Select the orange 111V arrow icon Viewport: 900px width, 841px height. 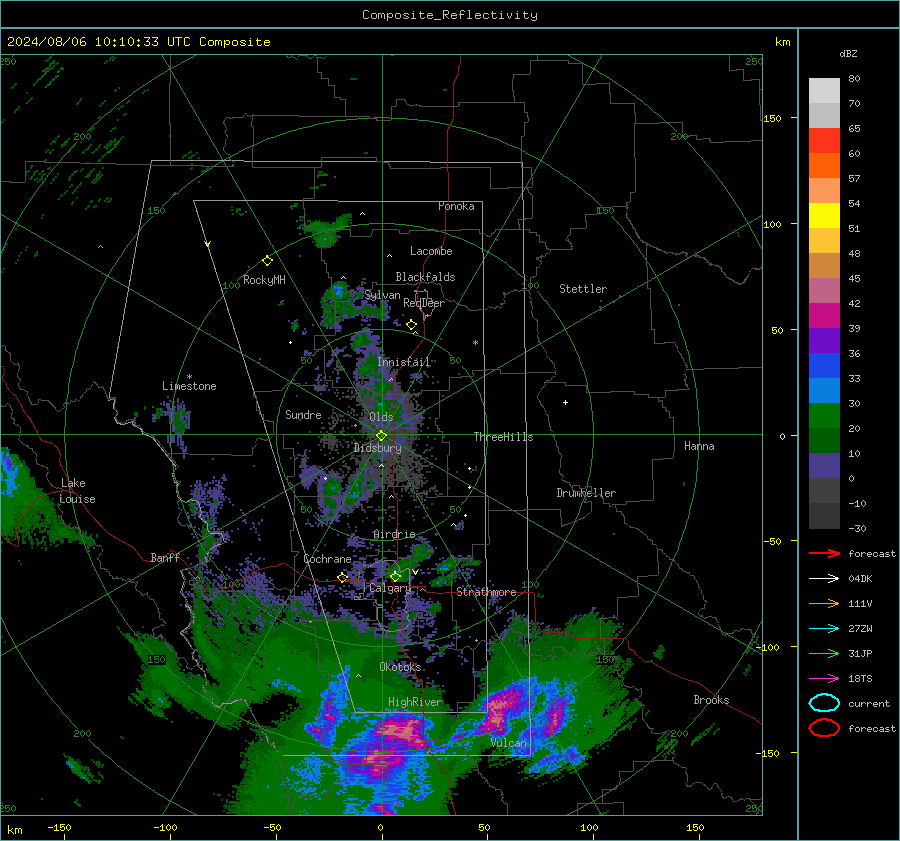[824, 603]
